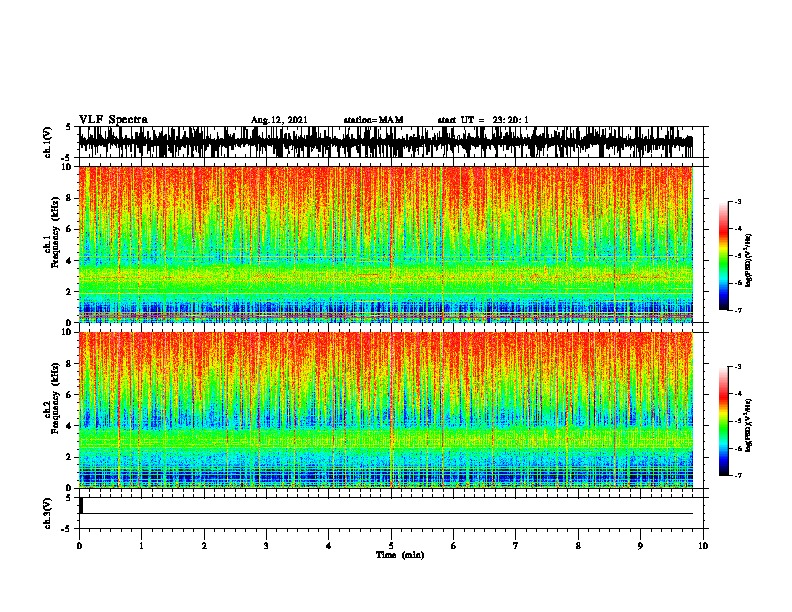Click the "1" tick on time axis
The height and width of the screenshot is (612, 792).
coord(141,546)
